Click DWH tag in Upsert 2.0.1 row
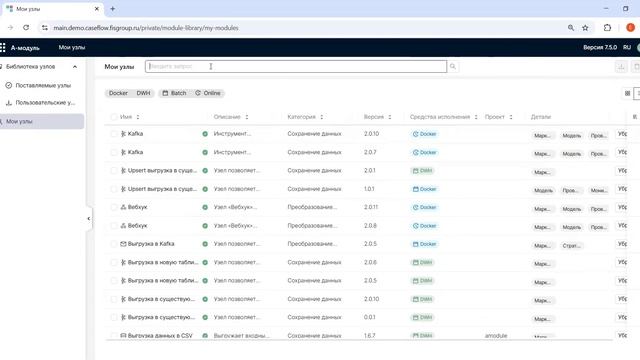640x360 pixels. coord(422,171)
